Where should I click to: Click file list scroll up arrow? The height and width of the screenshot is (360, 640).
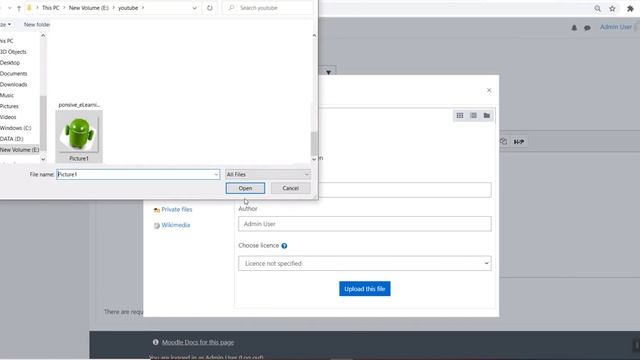[314, 36]
